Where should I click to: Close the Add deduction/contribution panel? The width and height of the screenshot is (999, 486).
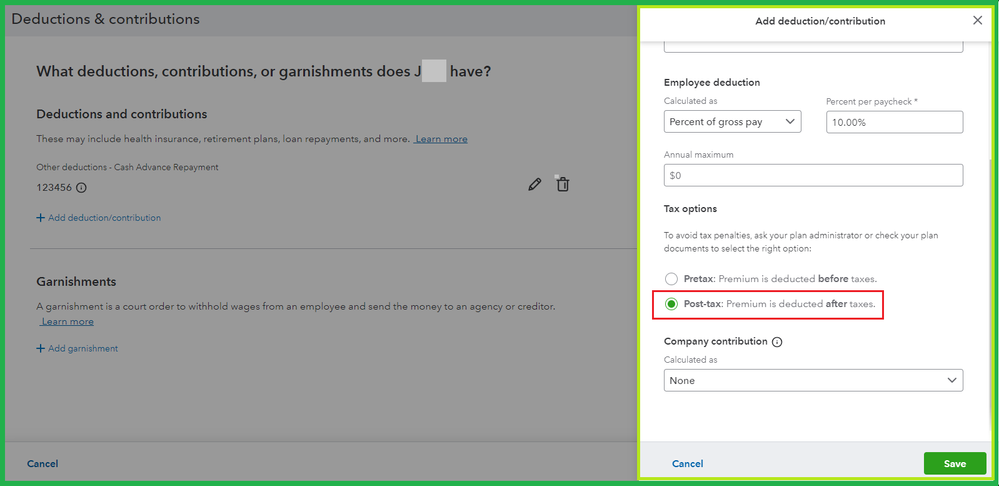[977, 20]
